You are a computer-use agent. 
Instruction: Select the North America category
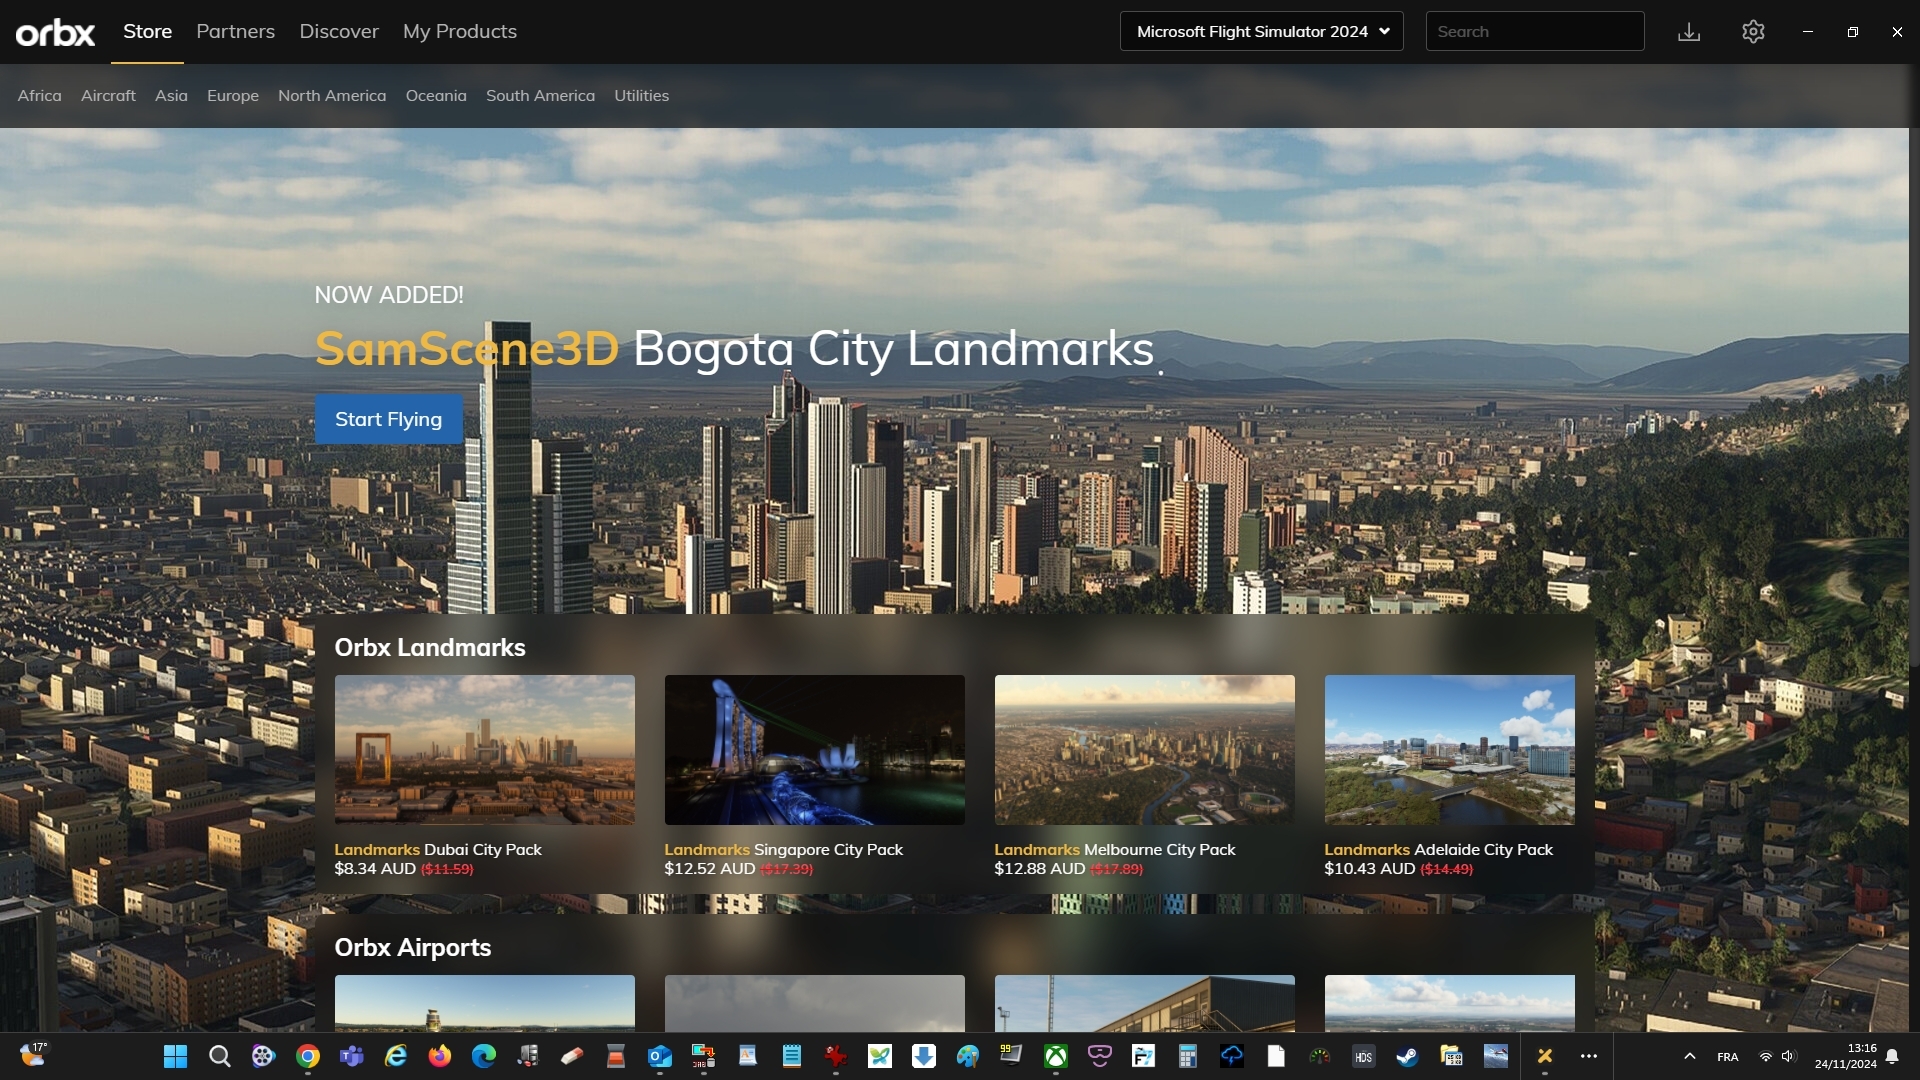click(x=332, y=96)
